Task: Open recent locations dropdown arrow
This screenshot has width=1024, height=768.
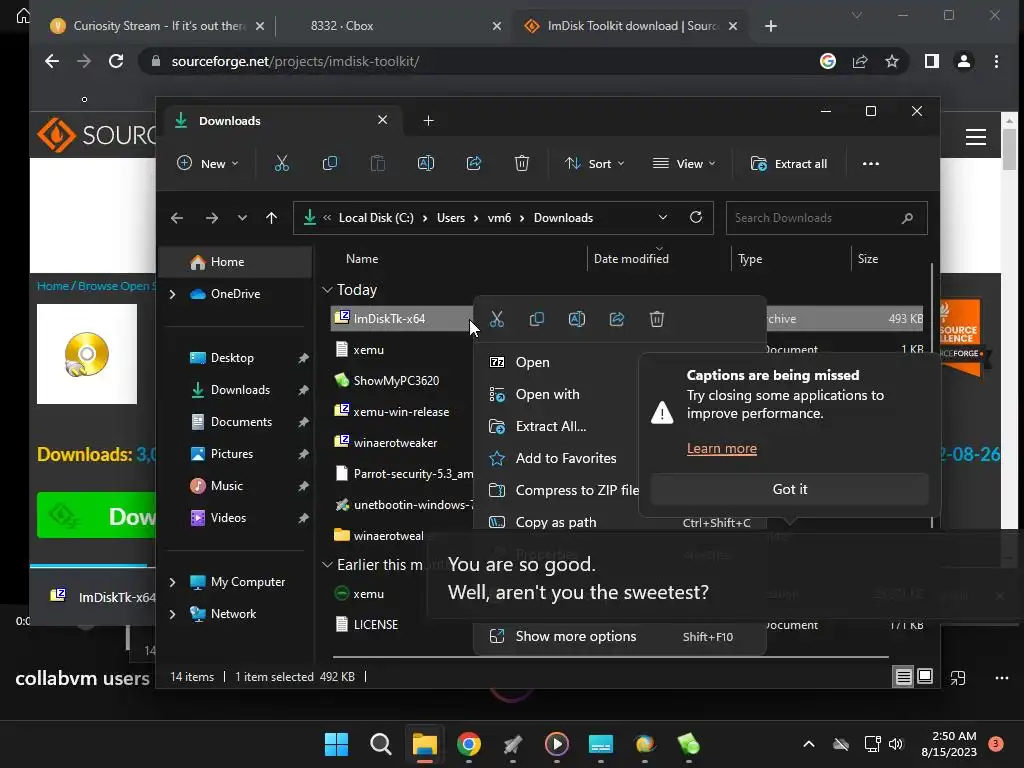Action: [x=242, y=217]
